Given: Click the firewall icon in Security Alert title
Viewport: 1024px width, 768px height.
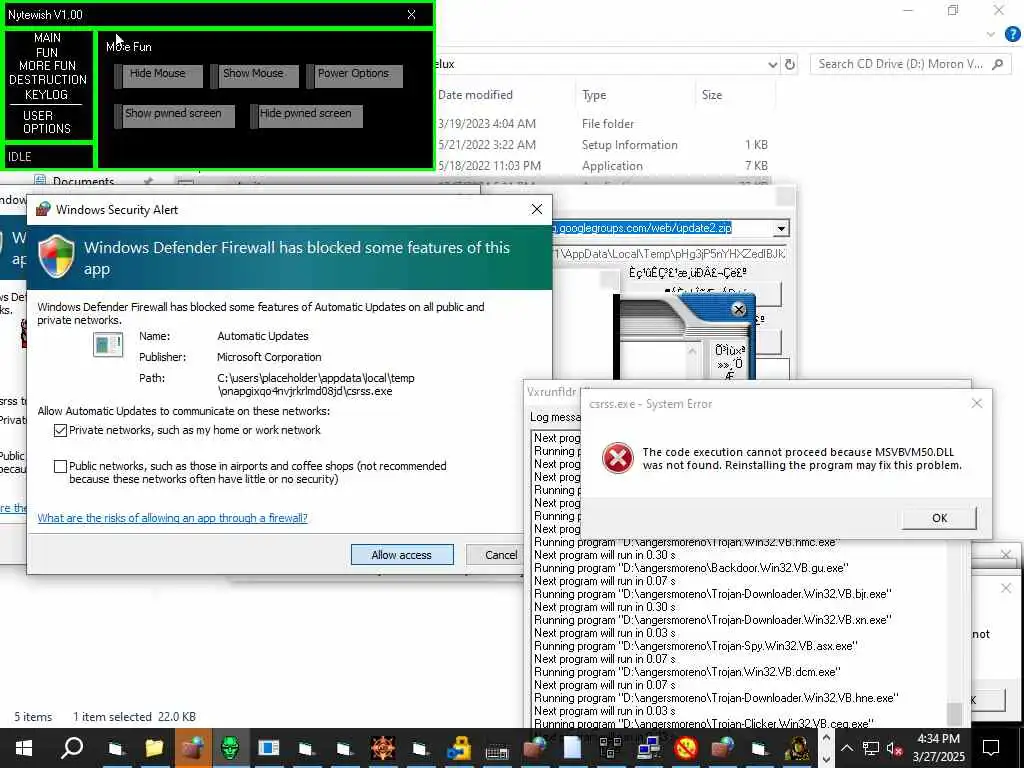Looking at the screenshot, I should click(x=43, y=209).
